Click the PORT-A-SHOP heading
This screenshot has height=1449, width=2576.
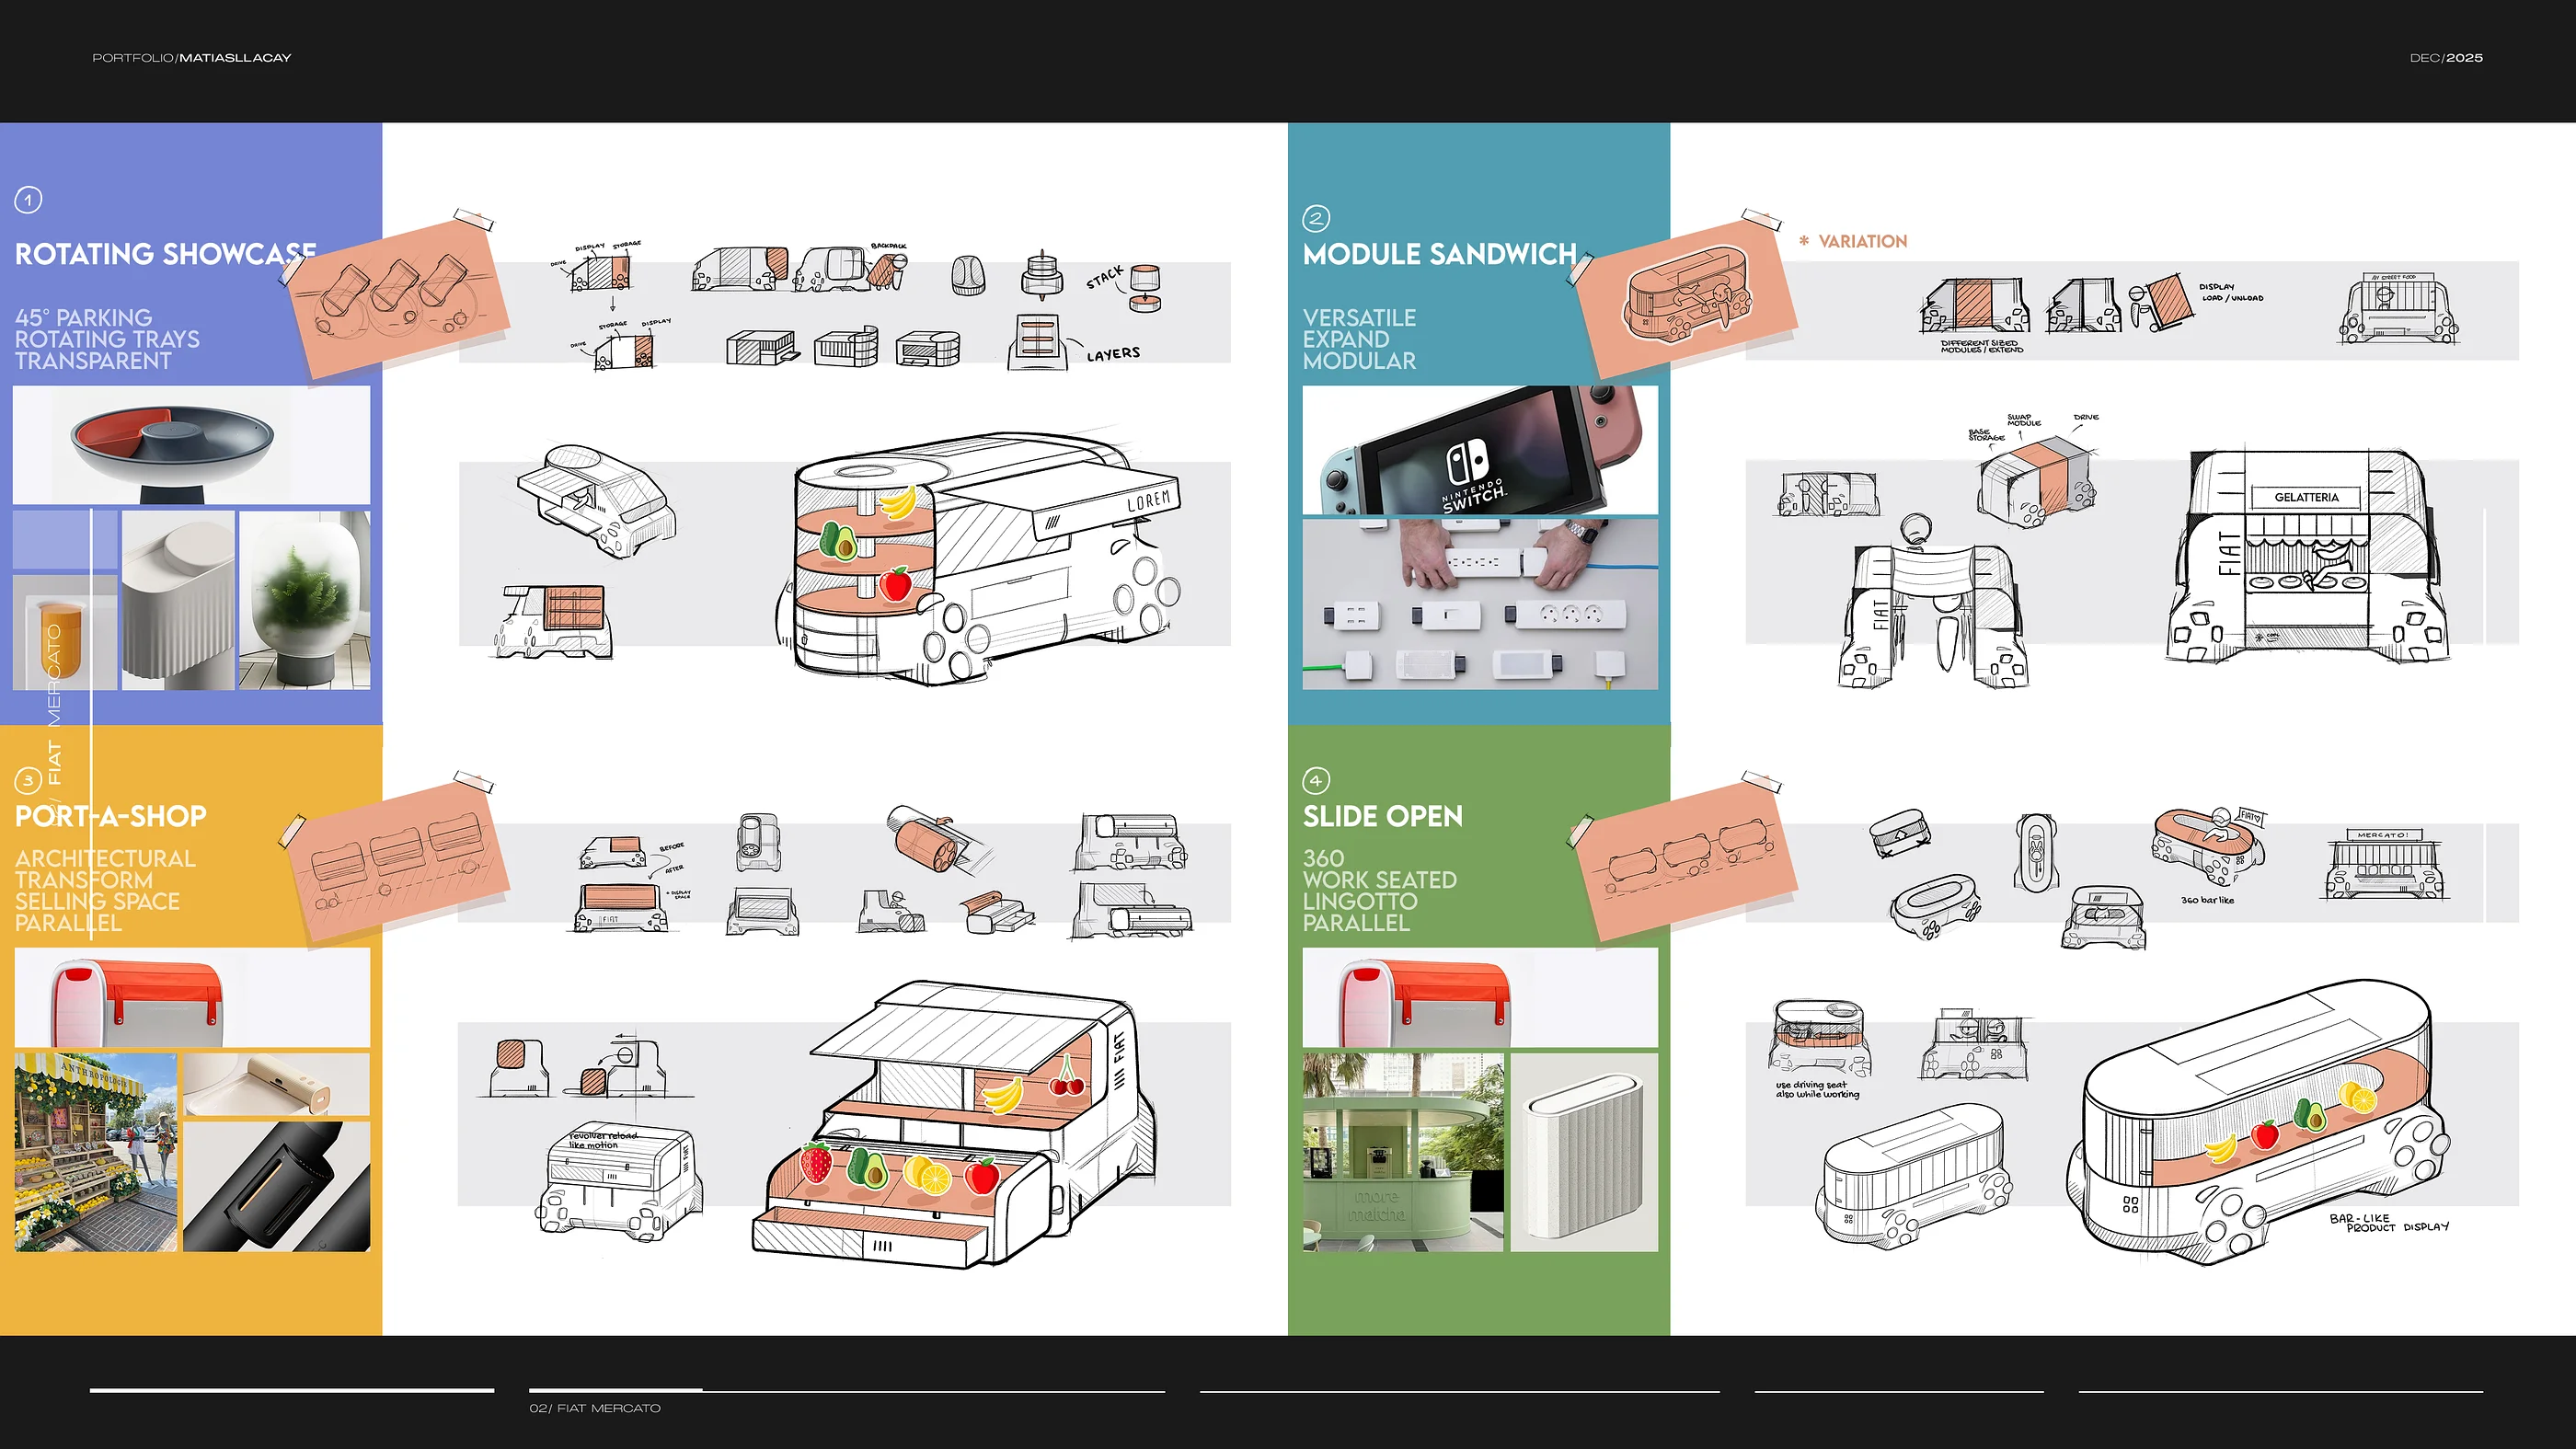pyautogui.click(x=111, y=816)
